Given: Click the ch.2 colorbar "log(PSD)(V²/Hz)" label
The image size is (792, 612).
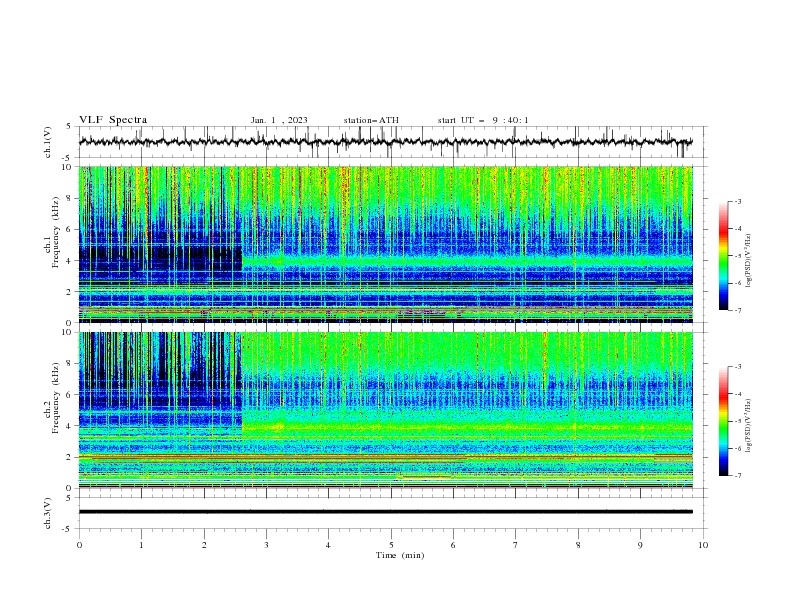Looking at the screenshot, I should [x=748, y=426].
